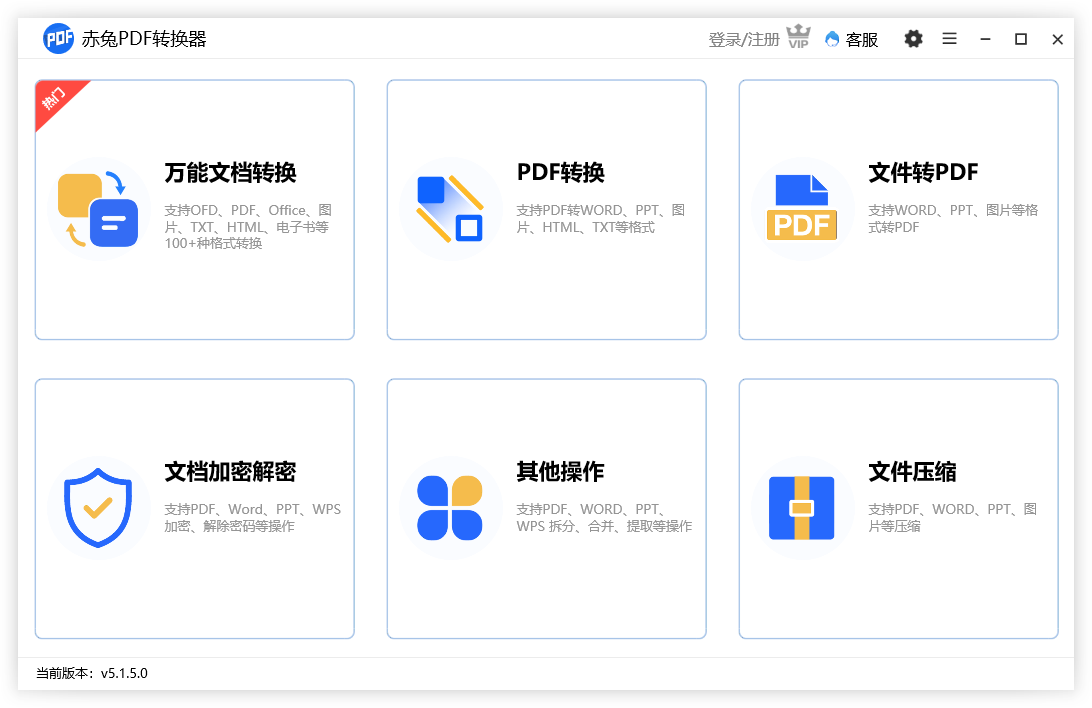
Task: Open the 登录/注册 link
Action: (x=745, y=38)
